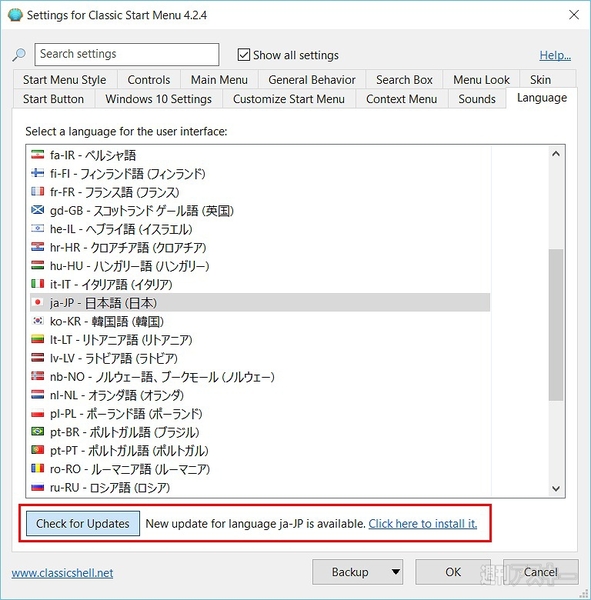Click the 'Click here to install it' link
The height and width of the screenshot is (600, 591).
(423, 523)
